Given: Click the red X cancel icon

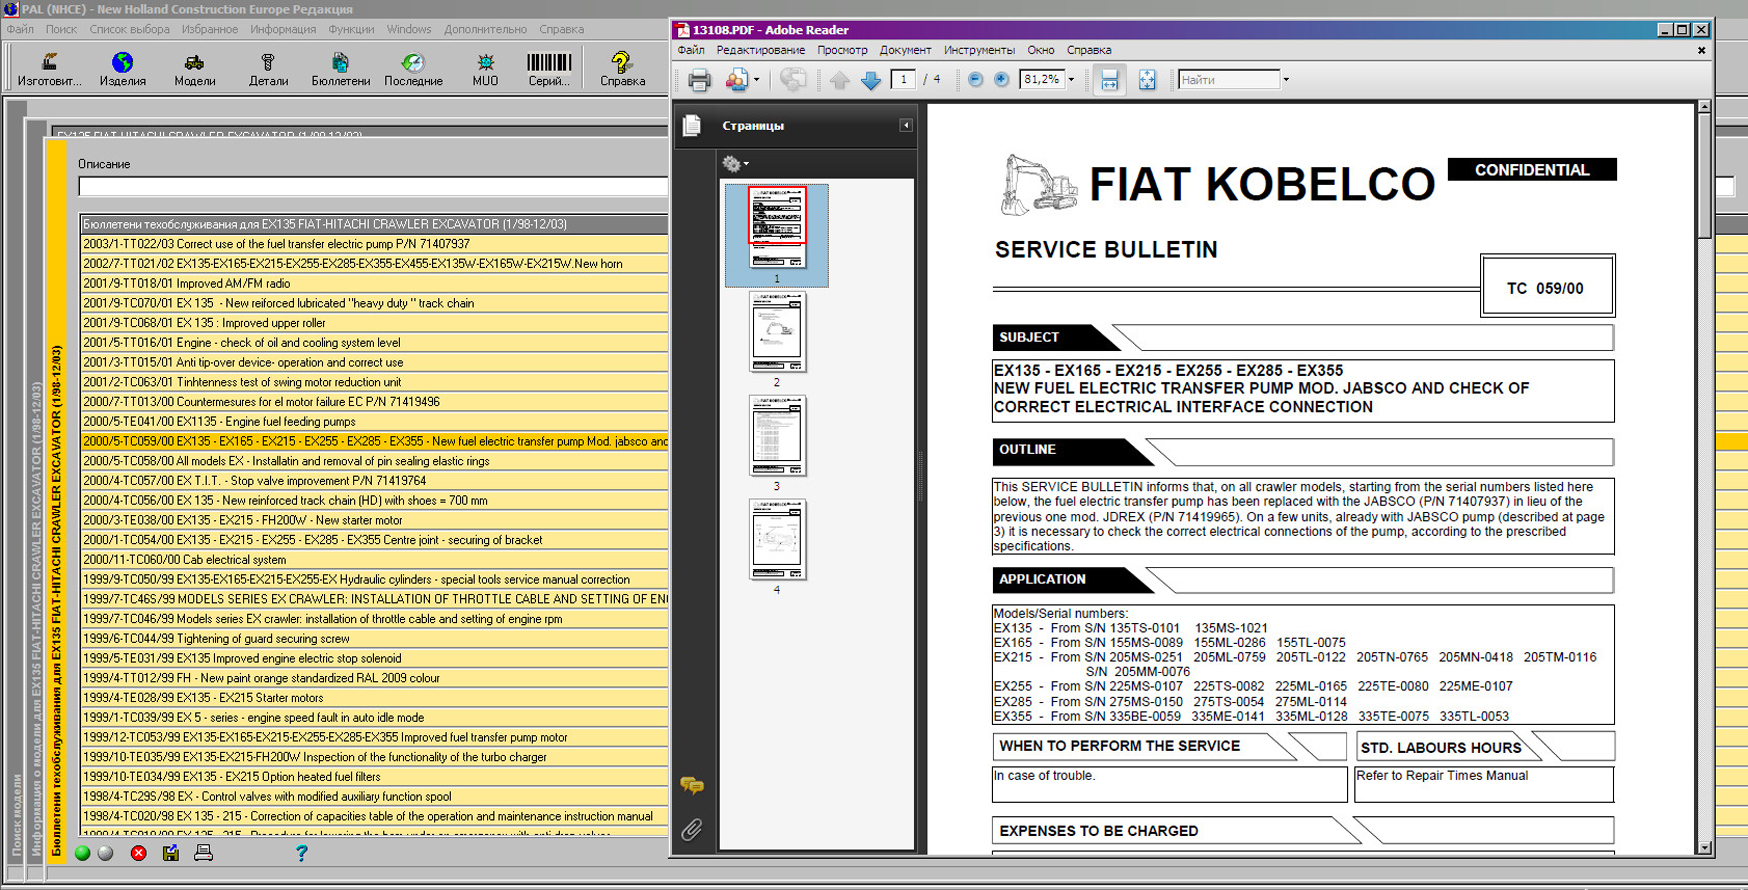Looking at the screenshot, I should click(138, 853).
